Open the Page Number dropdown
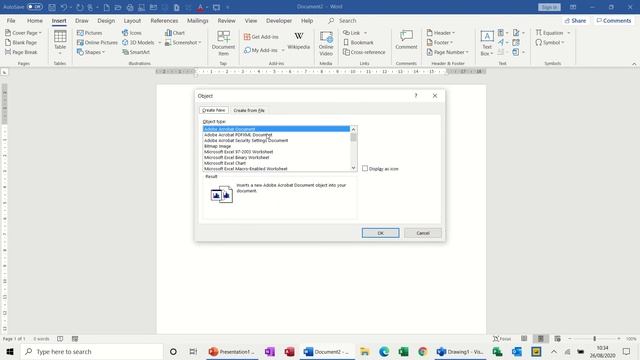Viewport: 640px width, 360px height. tap(448, 52)
